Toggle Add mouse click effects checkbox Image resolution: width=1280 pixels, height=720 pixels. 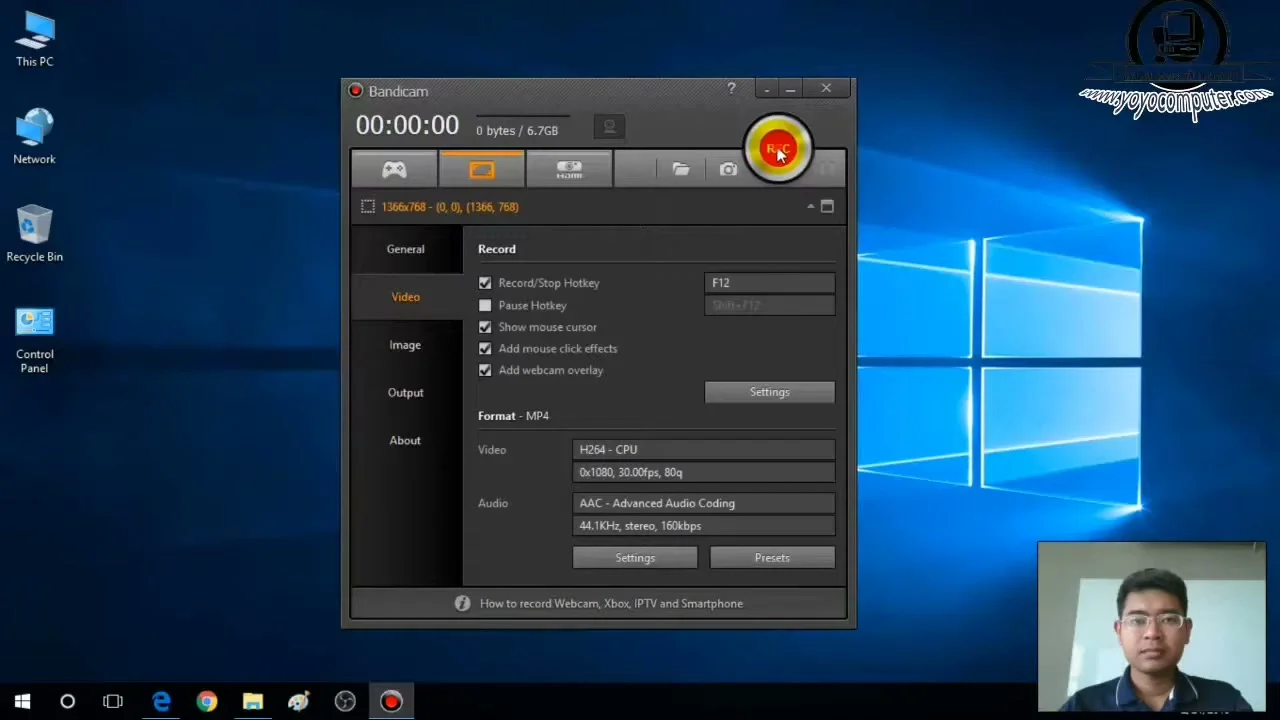tap(485, 348)
